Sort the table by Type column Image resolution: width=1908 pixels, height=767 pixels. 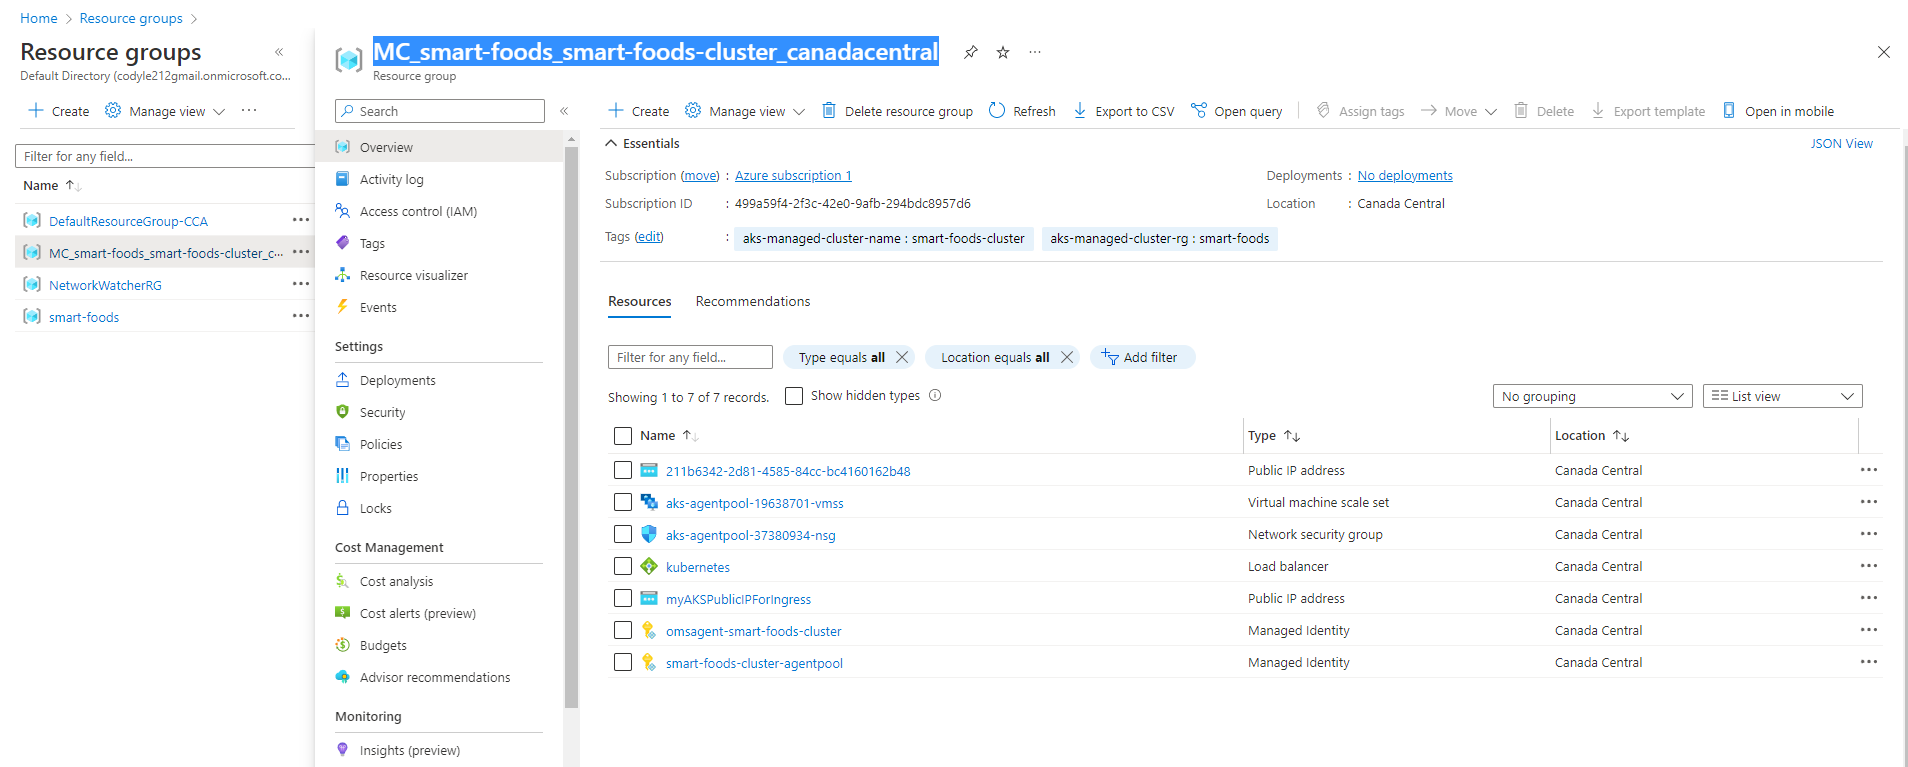coord(1273,436)
